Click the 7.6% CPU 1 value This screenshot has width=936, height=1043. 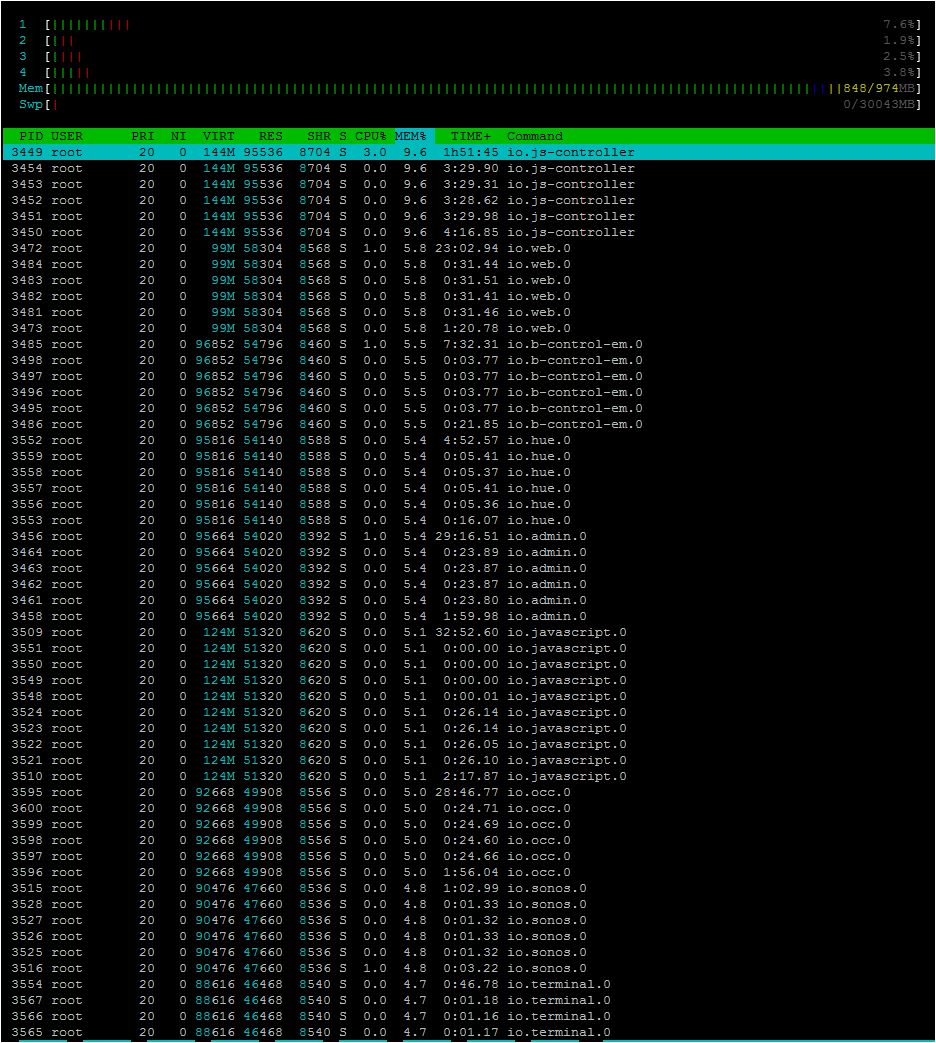coord(899,25)
